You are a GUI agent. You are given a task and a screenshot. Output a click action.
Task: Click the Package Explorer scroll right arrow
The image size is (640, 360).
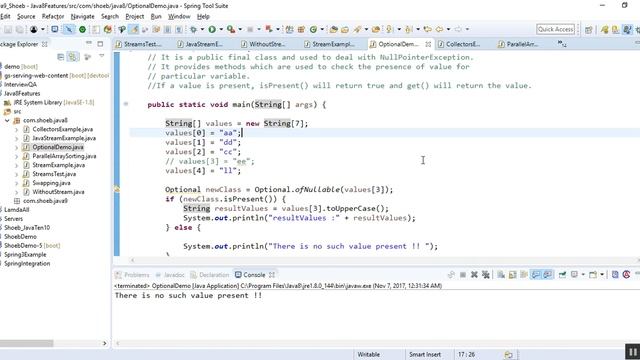(x=104, y=343)
